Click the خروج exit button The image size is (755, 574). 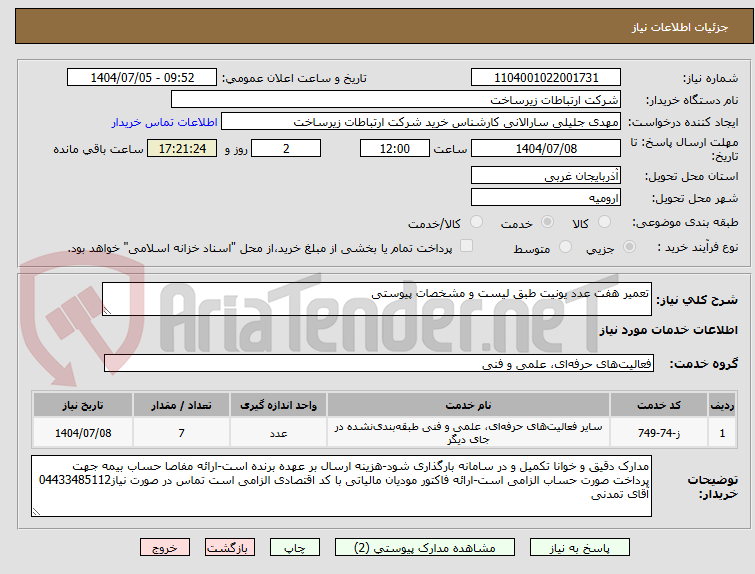coord(165,548)
